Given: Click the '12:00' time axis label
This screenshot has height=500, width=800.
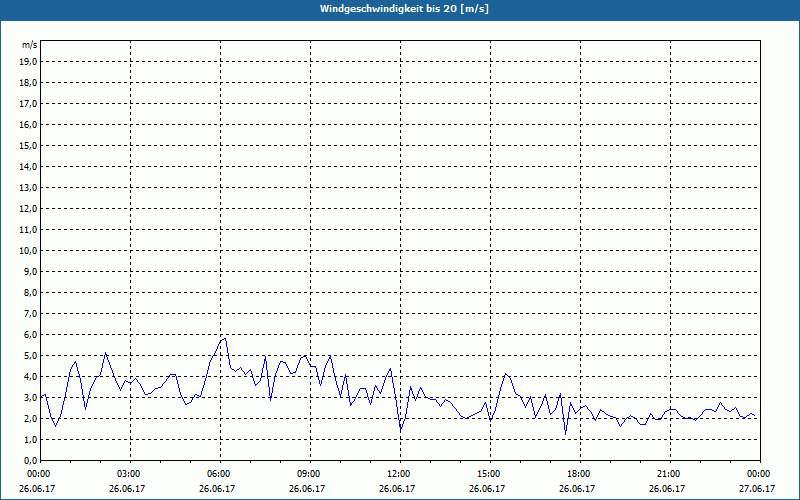Looking at the screenshot, I should click(398, 474).
